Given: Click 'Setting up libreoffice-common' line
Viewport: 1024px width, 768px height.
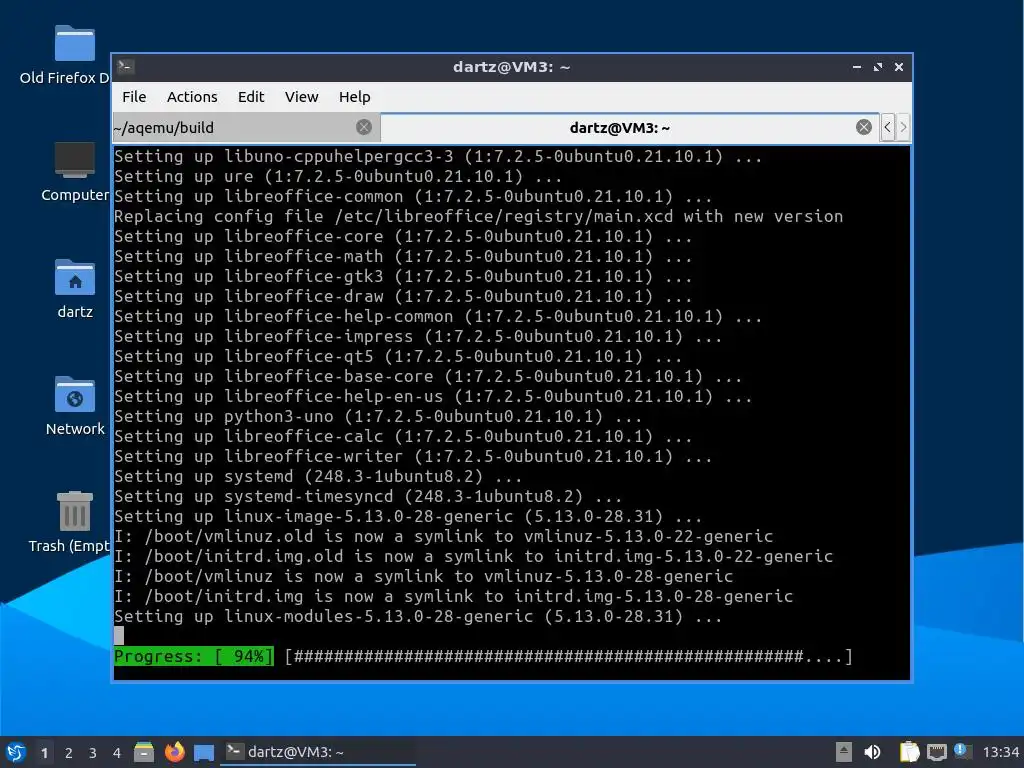Looking at the screenshot, I should point(413,197).
